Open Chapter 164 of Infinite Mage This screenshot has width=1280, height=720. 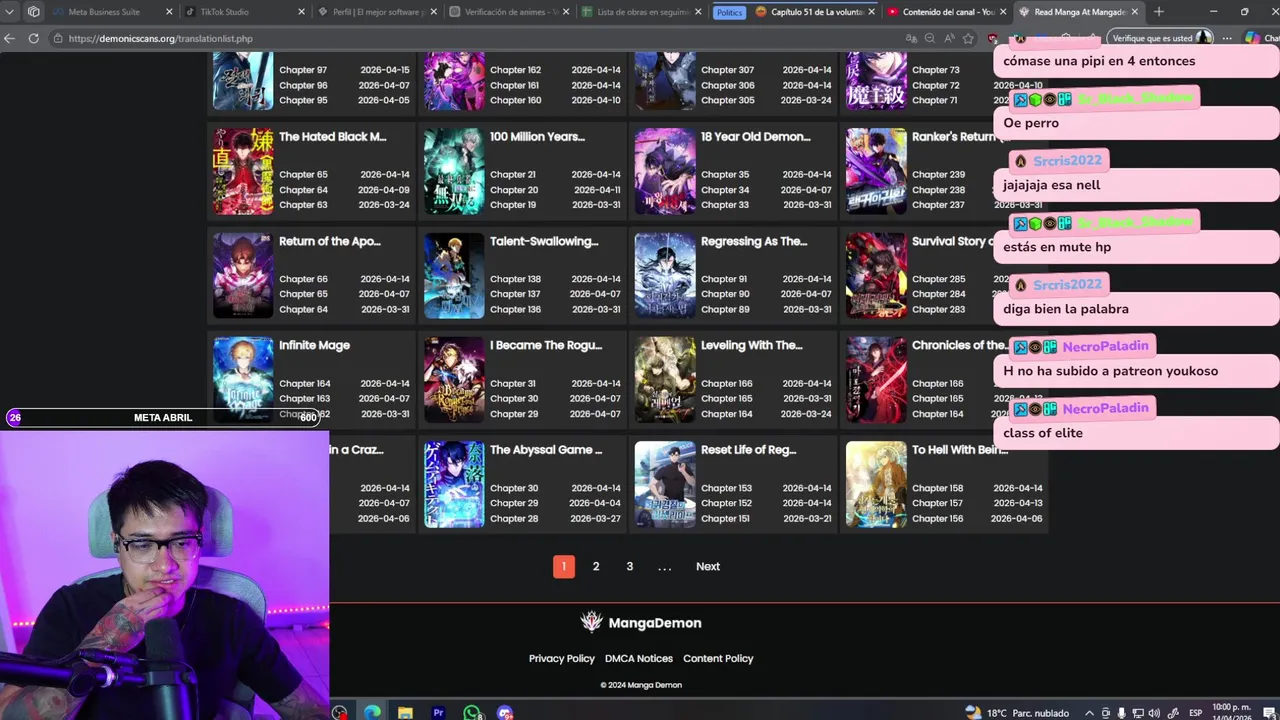(305, 383)
